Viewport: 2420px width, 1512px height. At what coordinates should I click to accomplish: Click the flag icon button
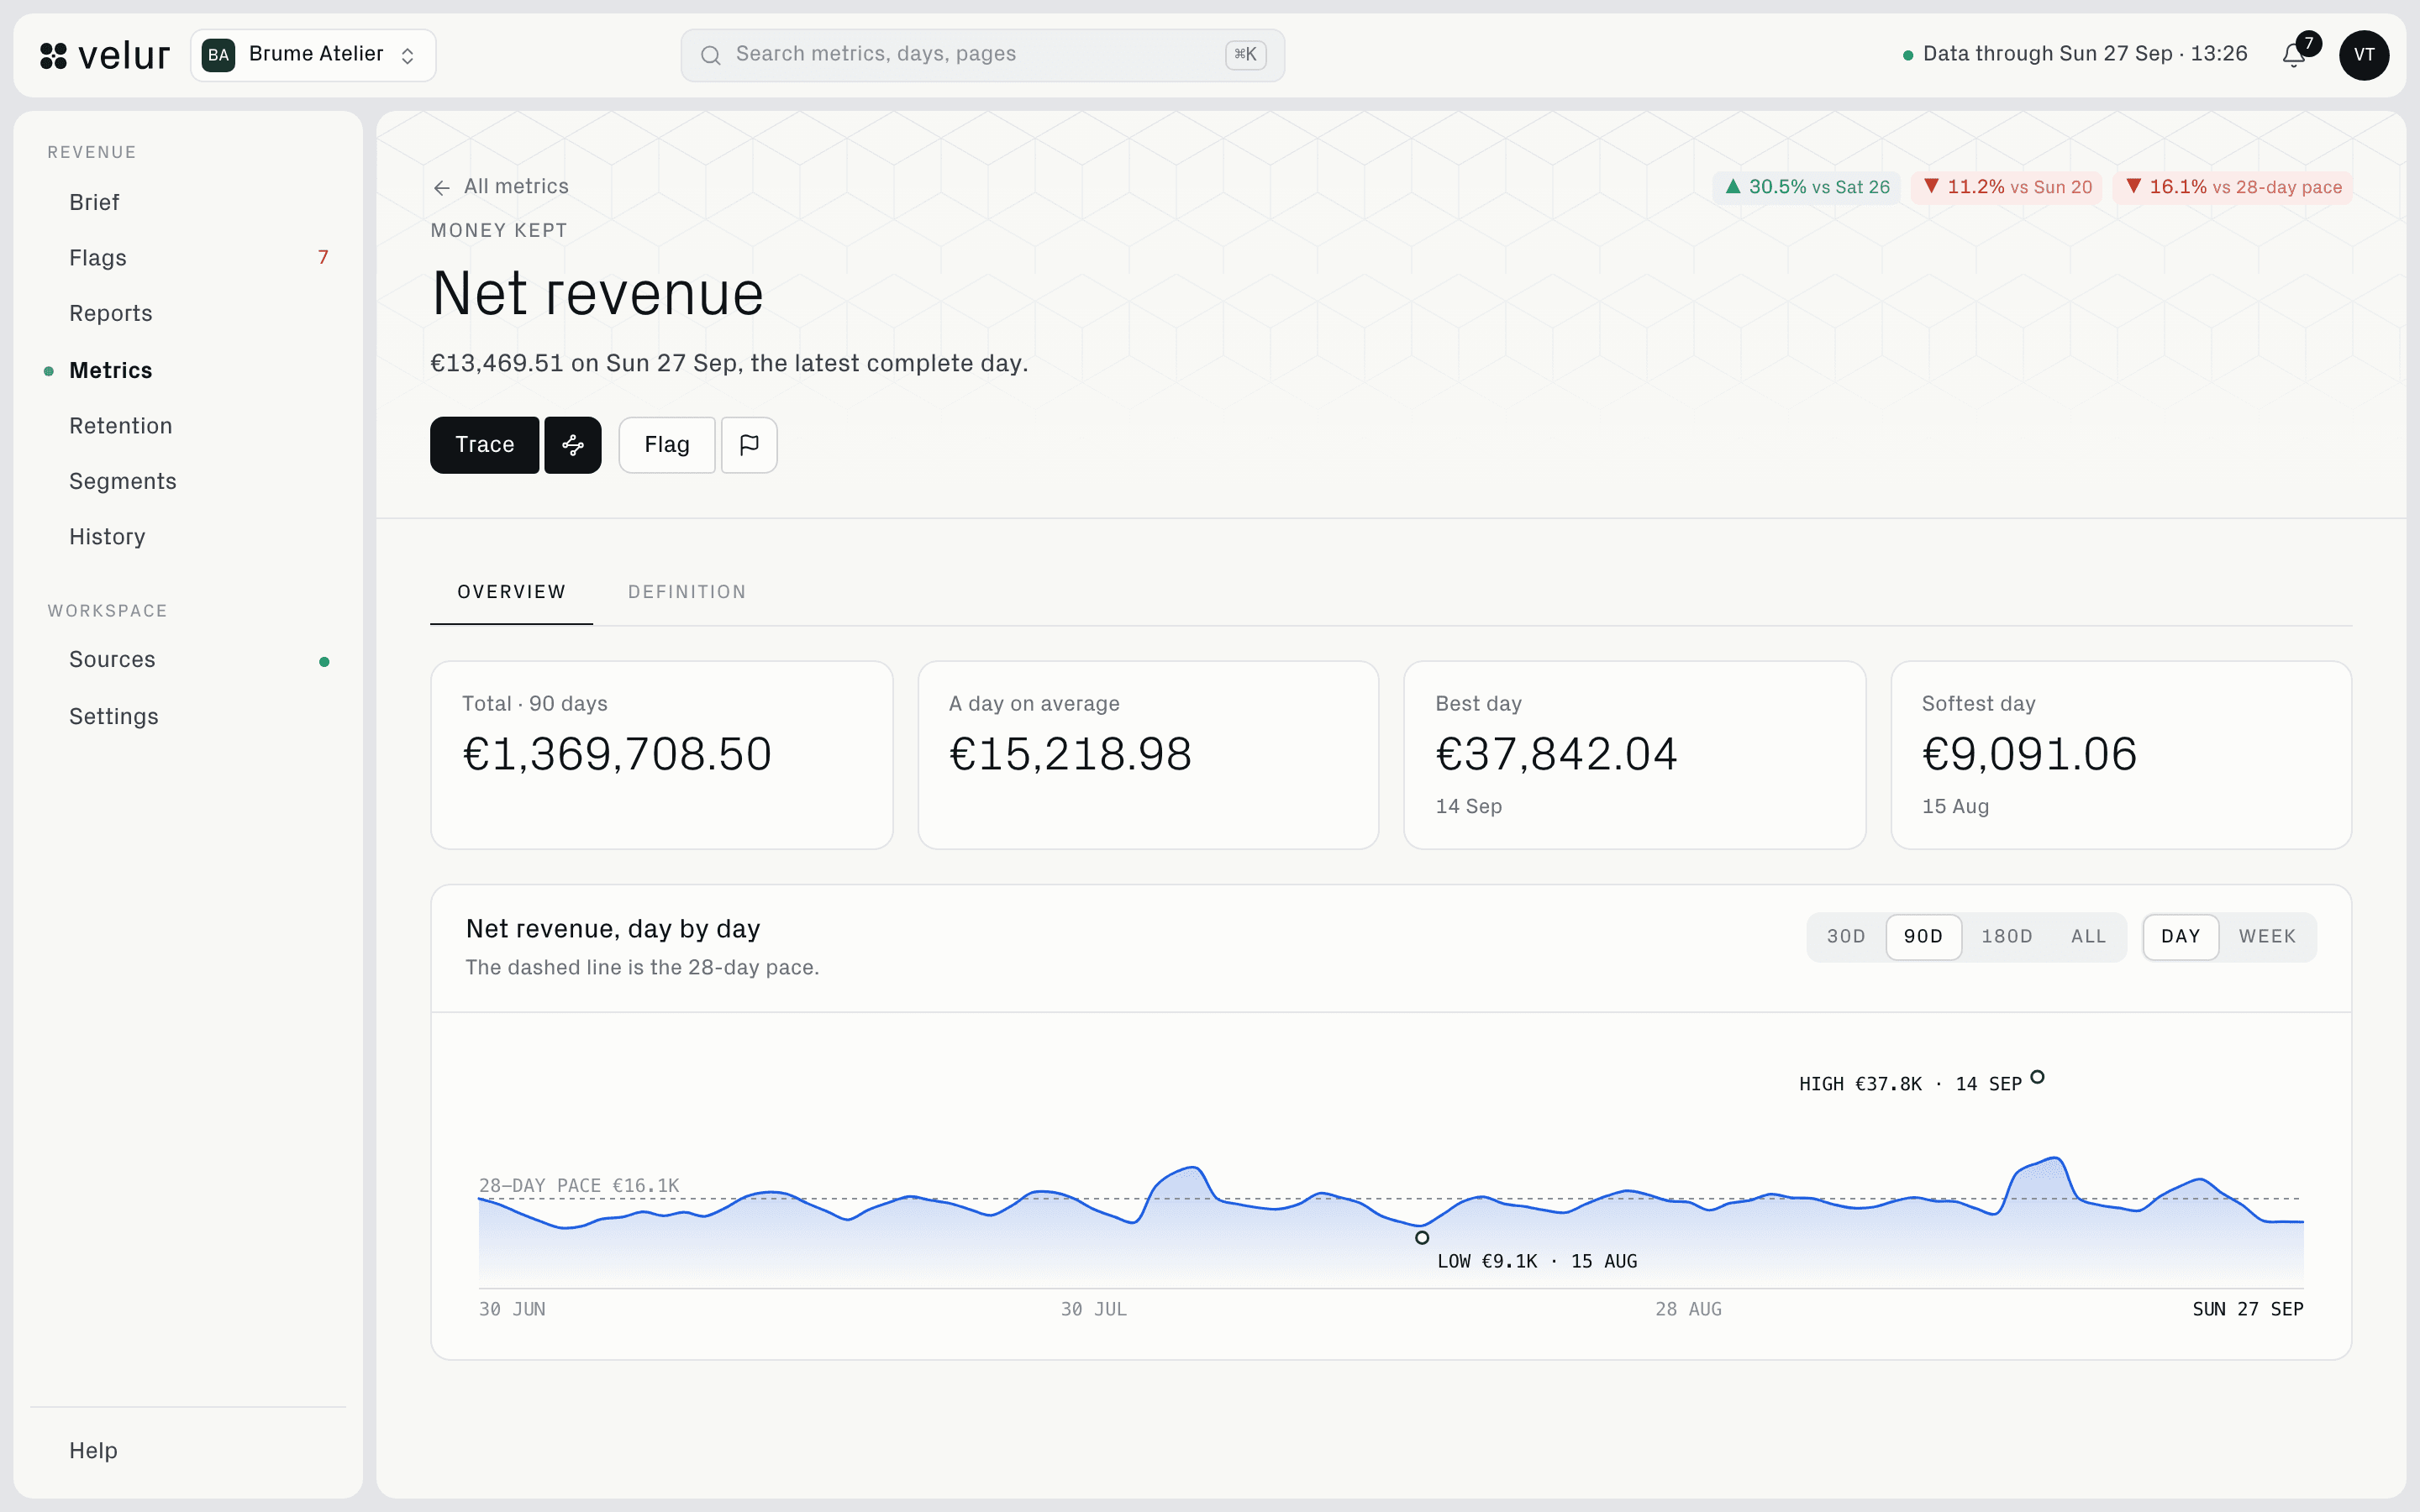749,445
